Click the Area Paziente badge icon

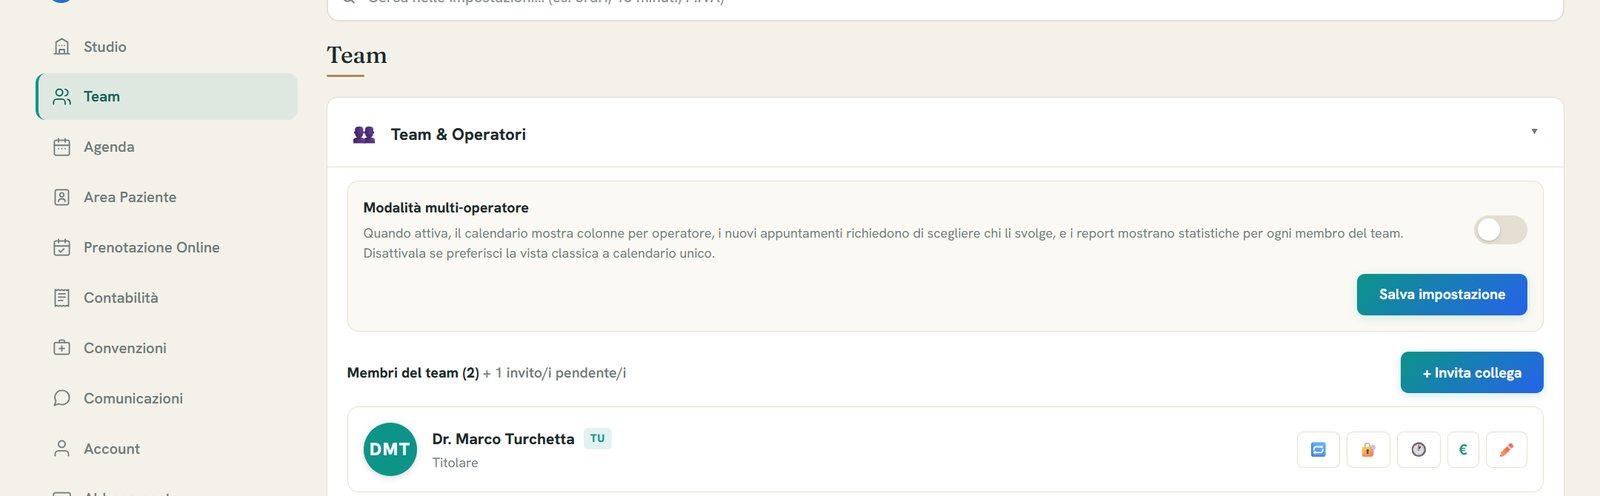pyautogui.click(x=62, y=197)
